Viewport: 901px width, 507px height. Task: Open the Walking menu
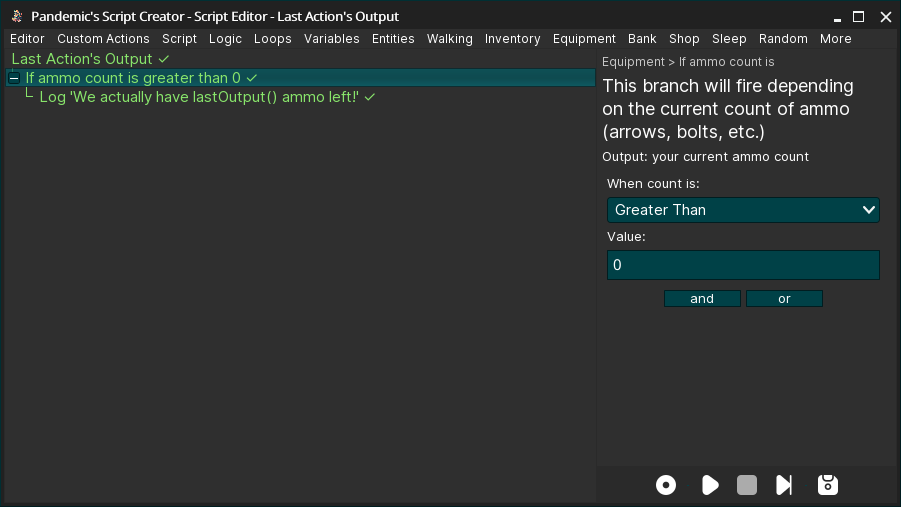click(449, 39)
